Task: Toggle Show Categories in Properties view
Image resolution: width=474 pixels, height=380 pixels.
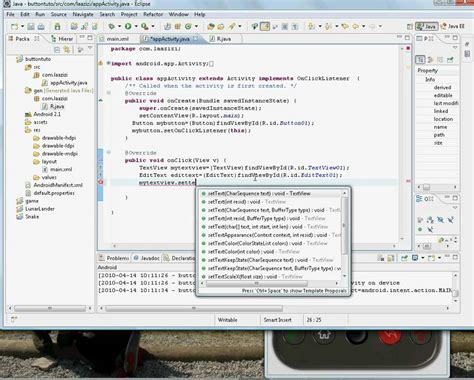Action: [420, 60]
